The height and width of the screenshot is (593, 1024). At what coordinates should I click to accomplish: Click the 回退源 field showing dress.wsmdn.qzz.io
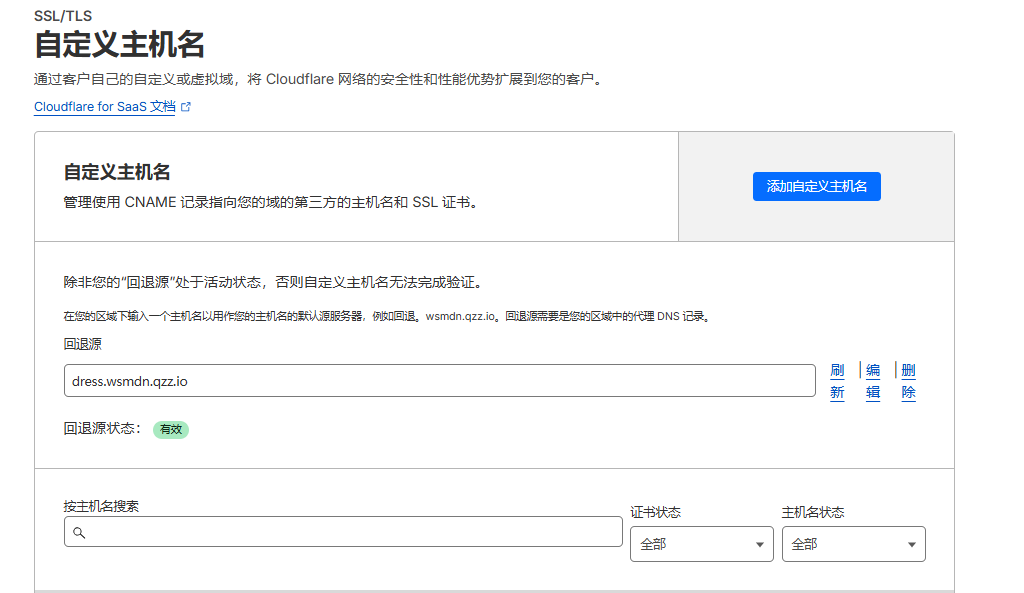pos(439,381)
